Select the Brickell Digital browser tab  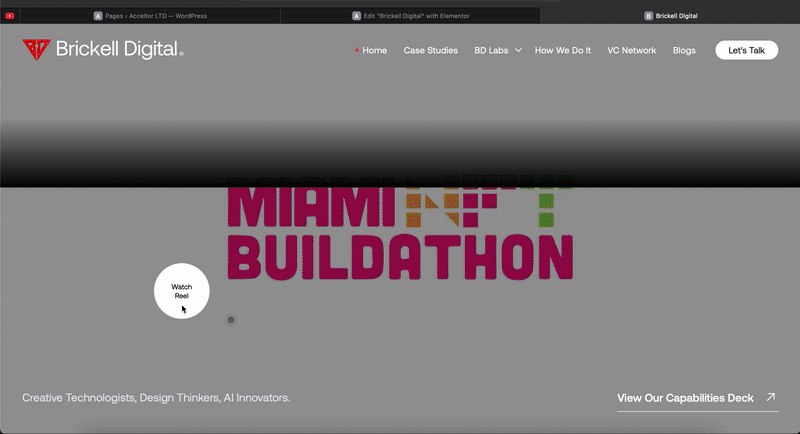(x=670, y=16)
